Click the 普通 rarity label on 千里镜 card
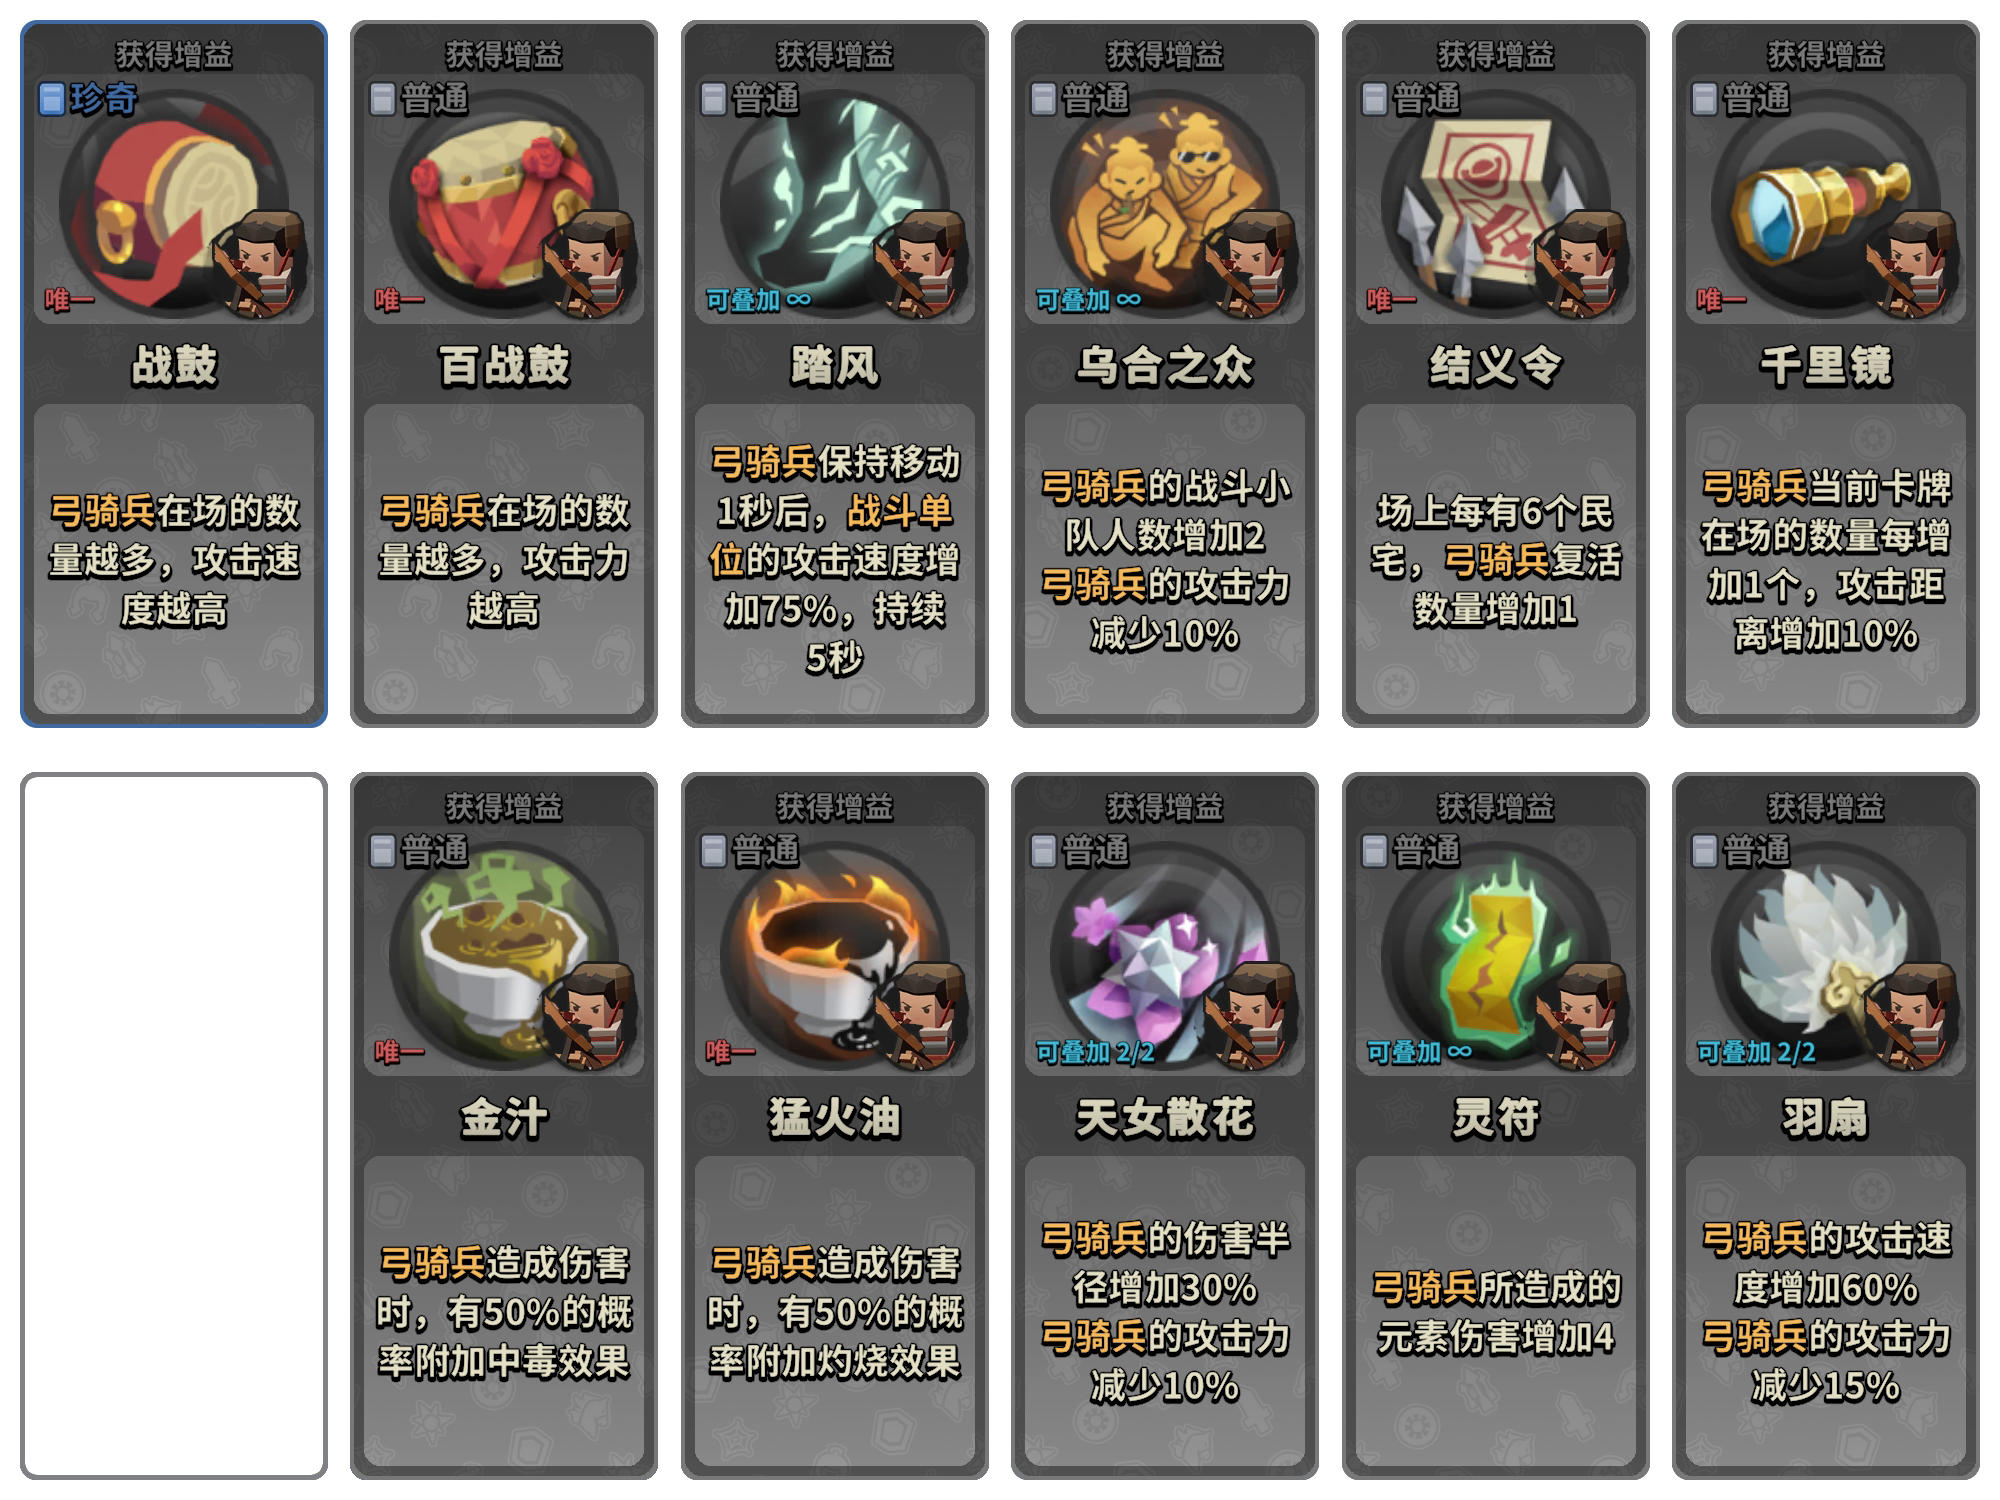 (x=1740, y=99)
